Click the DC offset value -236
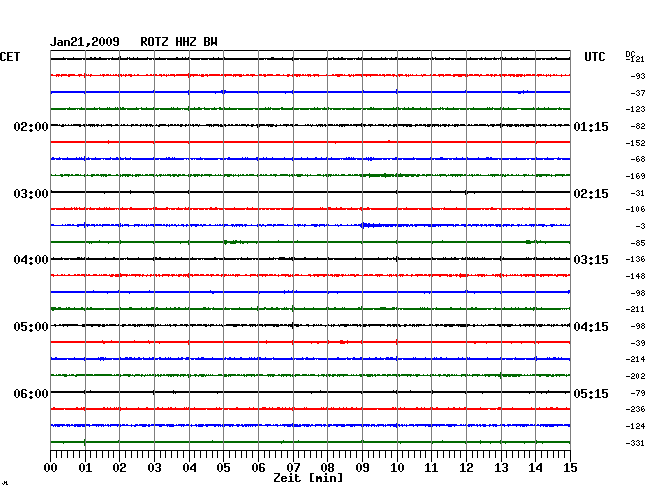The width and height of the screenshot is (650, 494). [635, 409]
